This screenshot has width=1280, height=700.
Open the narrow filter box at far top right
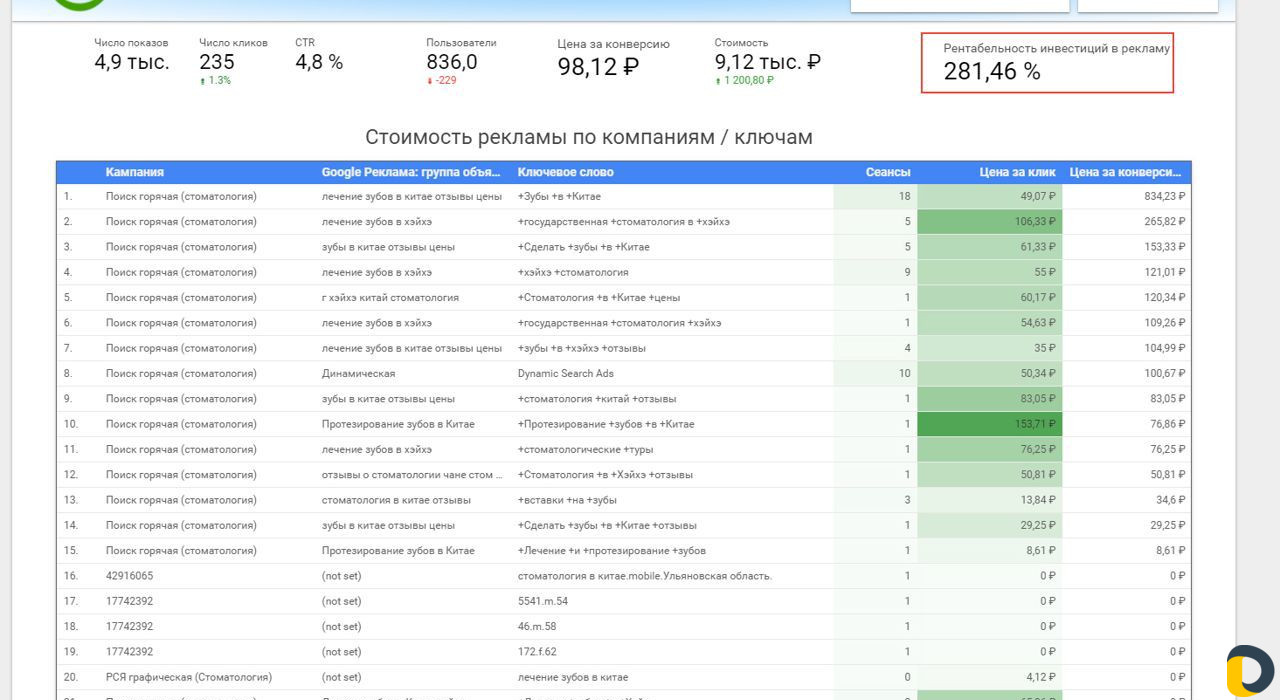tap(1147, 5)
